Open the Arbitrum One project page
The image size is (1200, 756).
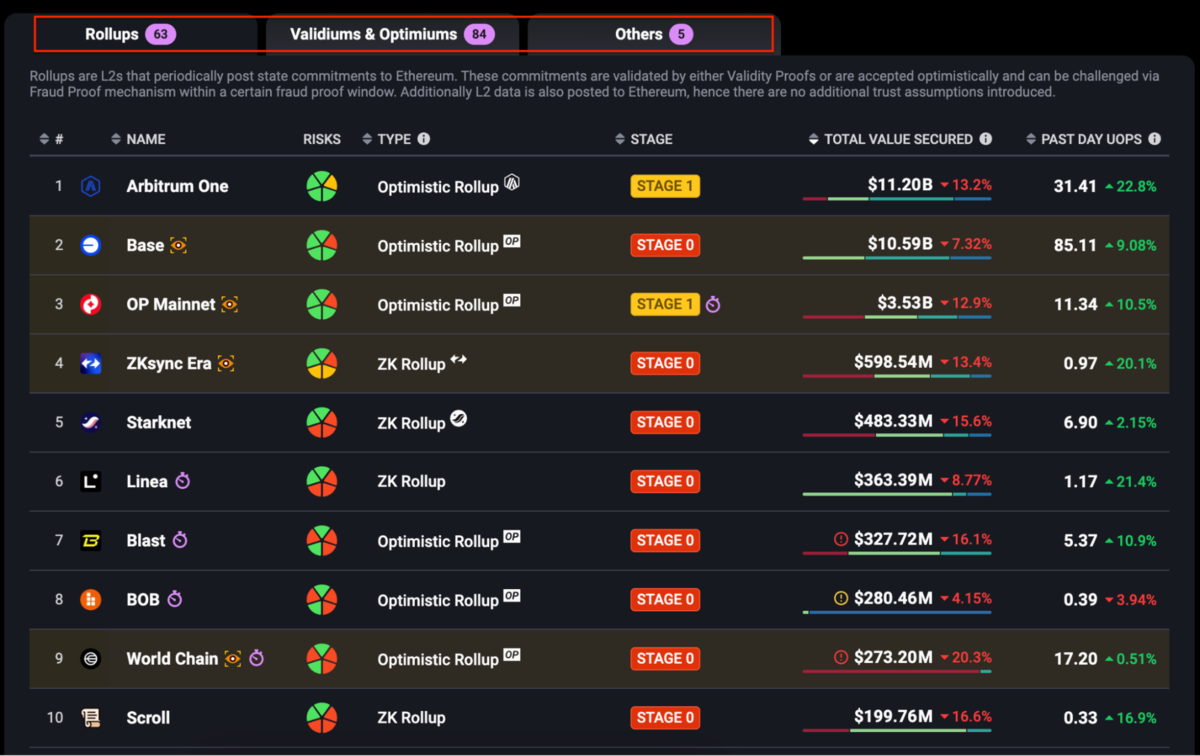(x=177, y=186)
